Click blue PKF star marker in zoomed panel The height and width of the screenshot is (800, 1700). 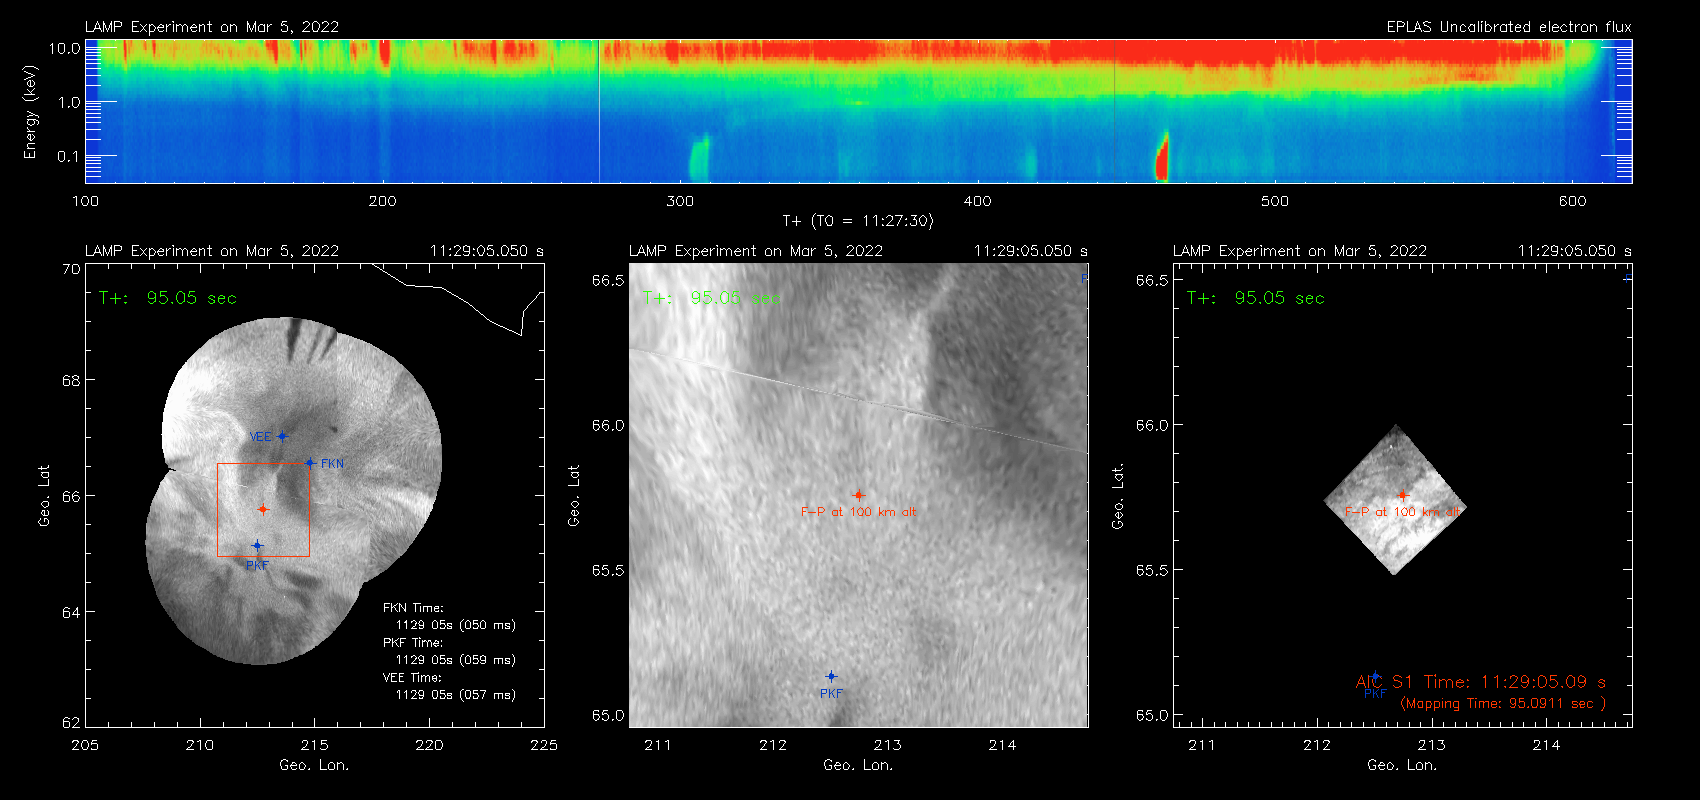(x=831, y=677)
